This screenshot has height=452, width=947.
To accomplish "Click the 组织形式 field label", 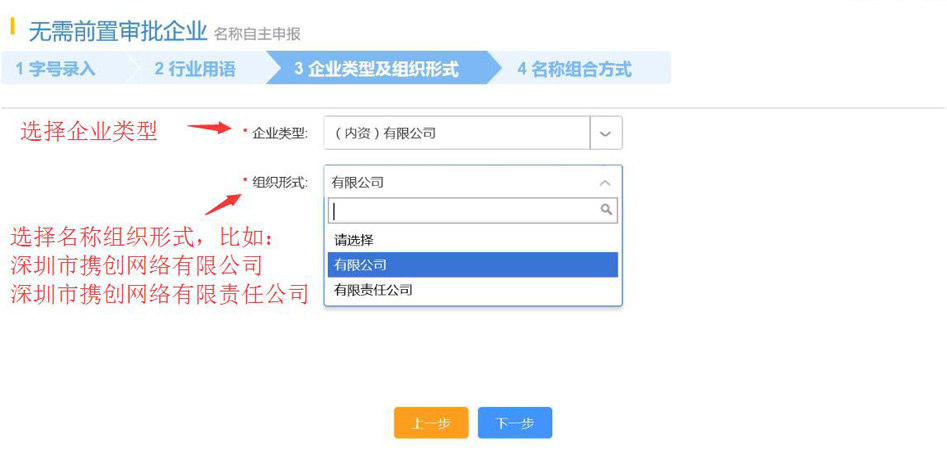I will (280, 183).
